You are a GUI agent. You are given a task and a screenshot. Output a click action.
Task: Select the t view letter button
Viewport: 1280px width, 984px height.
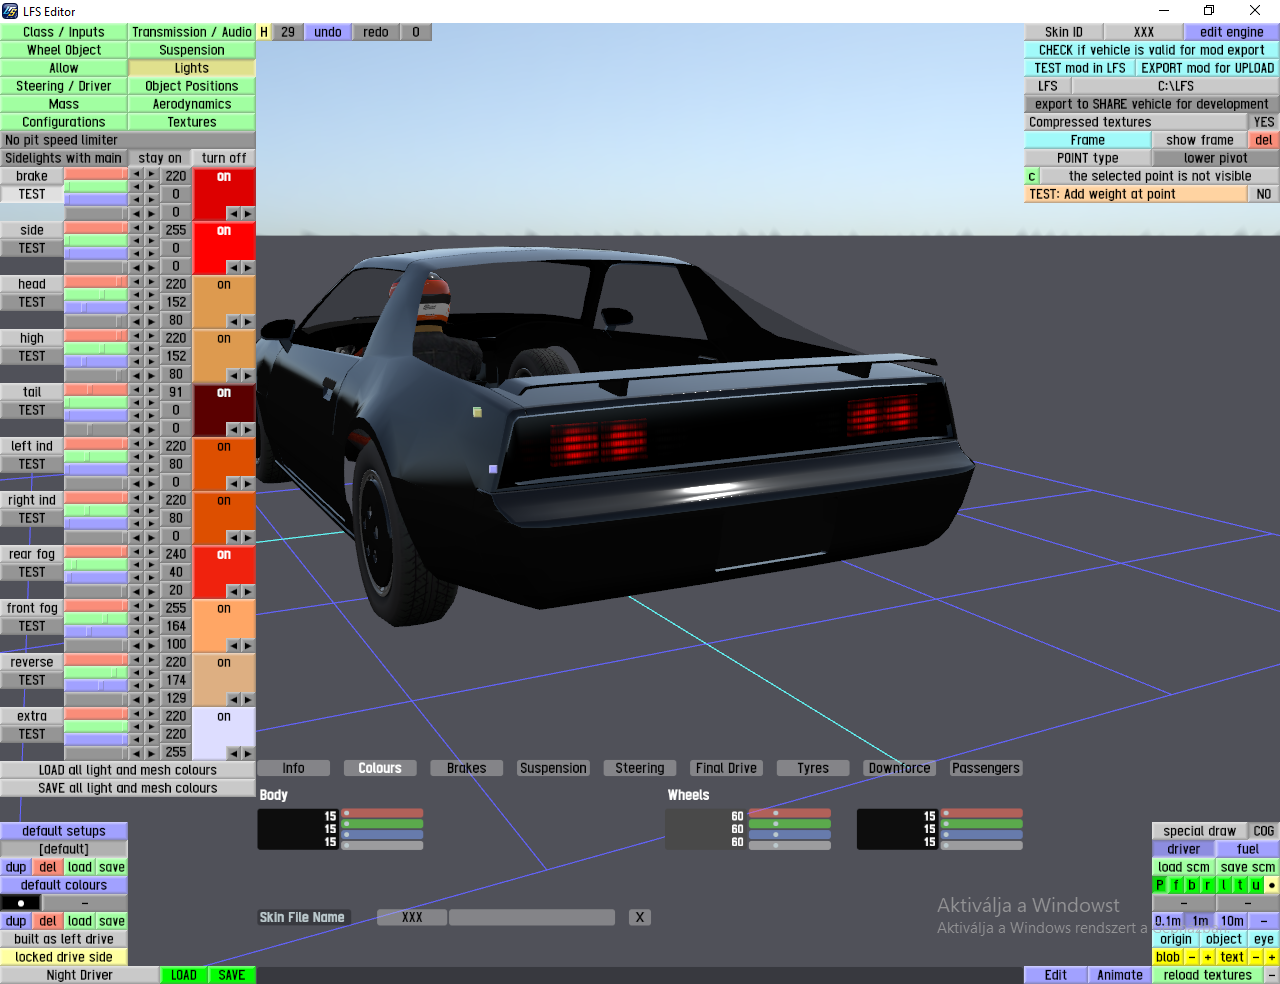[x=1240, y=885]
